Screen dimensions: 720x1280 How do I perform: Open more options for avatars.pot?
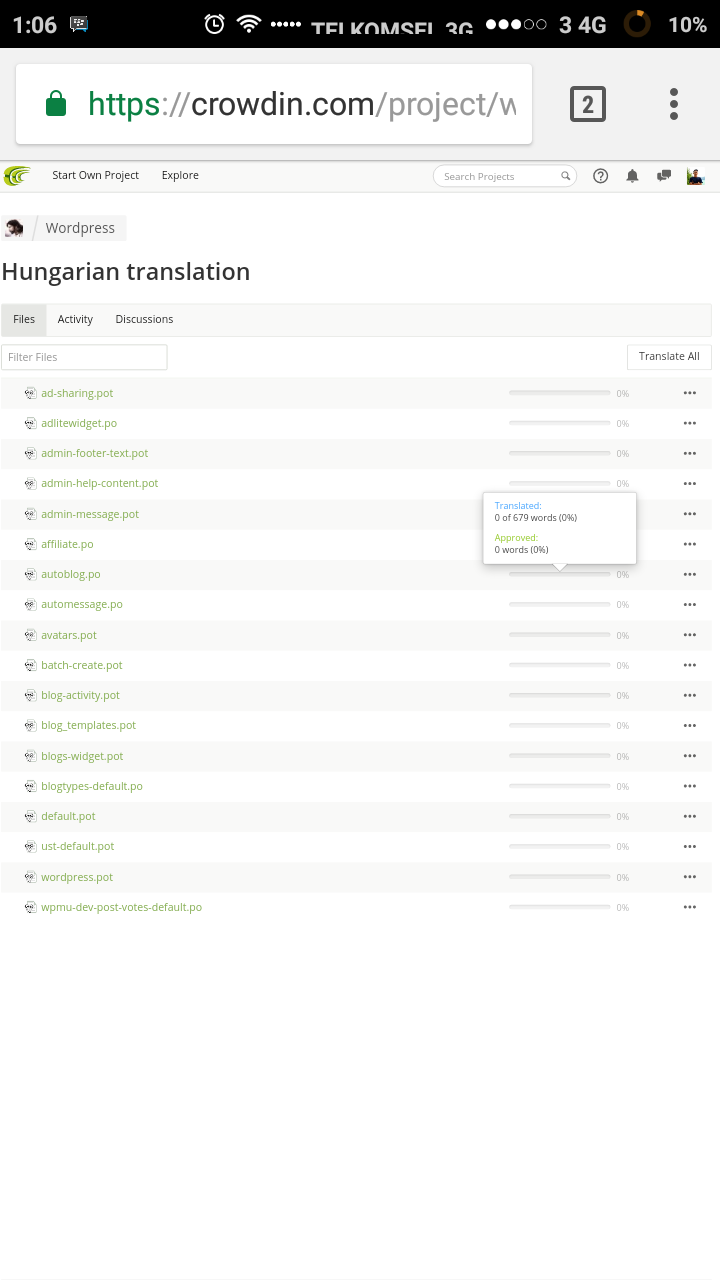tap(689, 635)
